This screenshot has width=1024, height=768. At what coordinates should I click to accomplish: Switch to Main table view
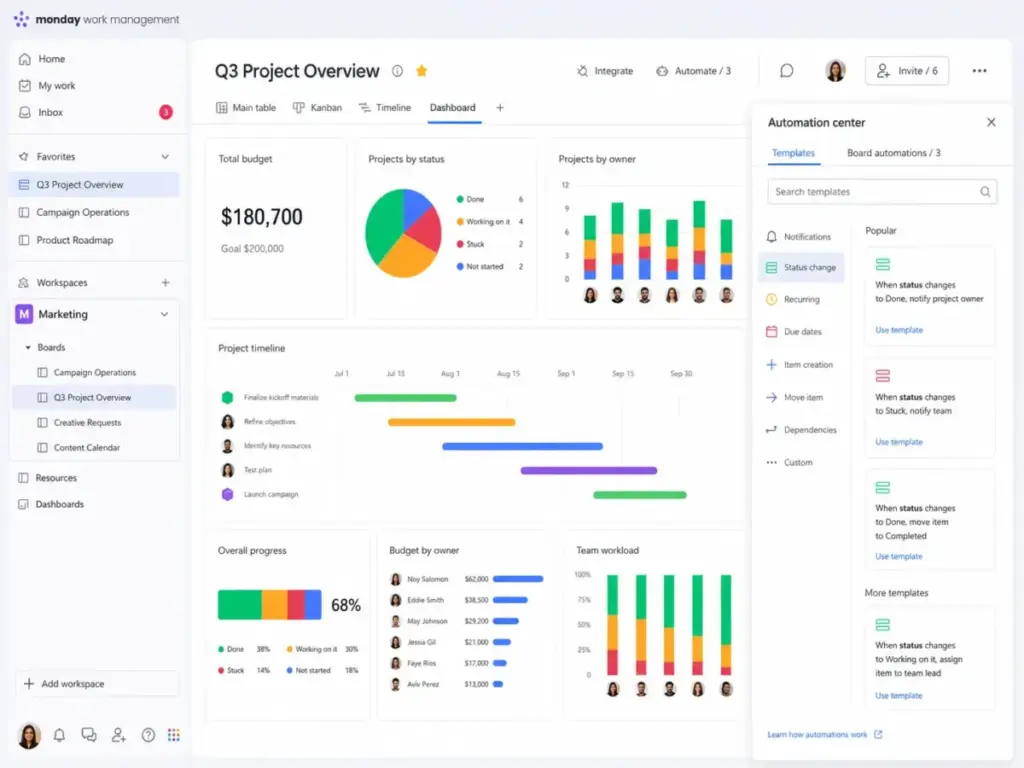246,108
